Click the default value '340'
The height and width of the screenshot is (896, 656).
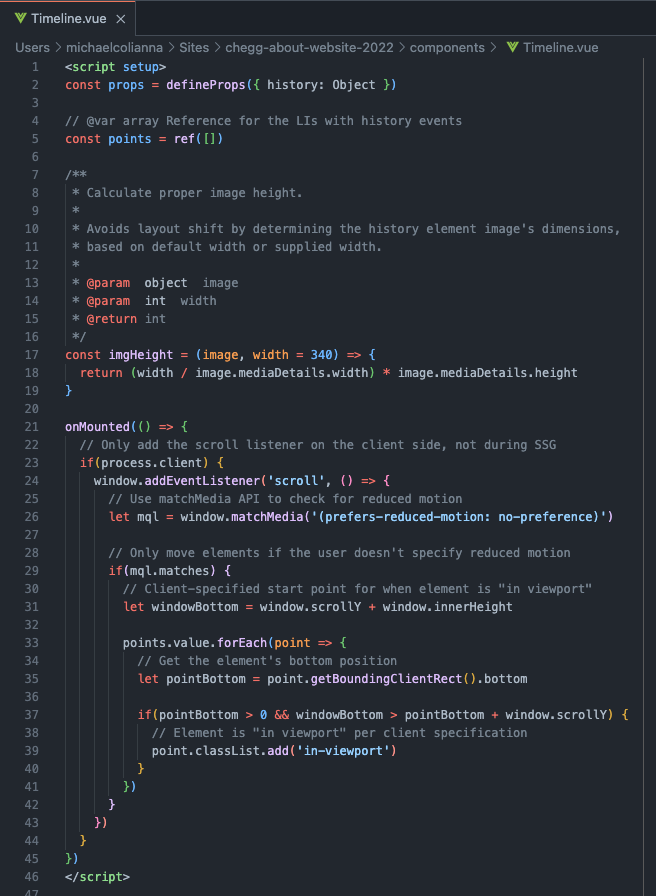pyautogui.click(x=321, y=355)
